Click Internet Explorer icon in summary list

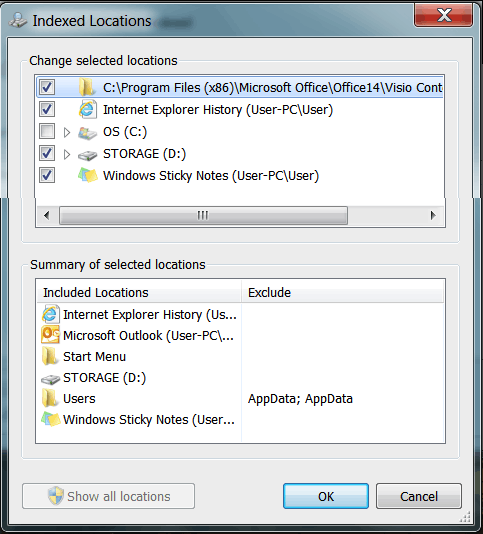click(x=50, y=314)
